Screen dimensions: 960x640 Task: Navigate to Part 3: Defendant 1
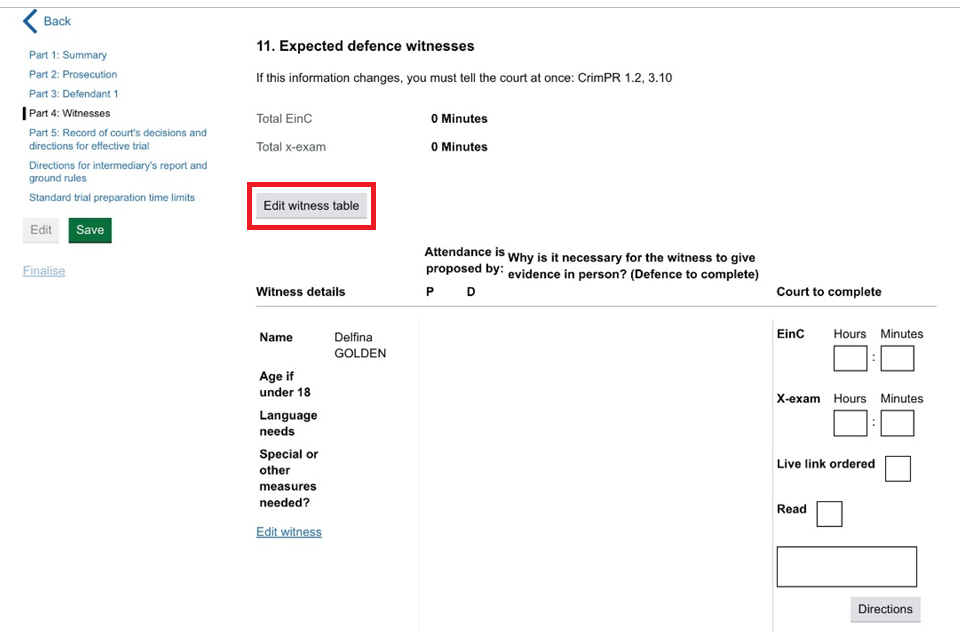[x=73, y=94]
